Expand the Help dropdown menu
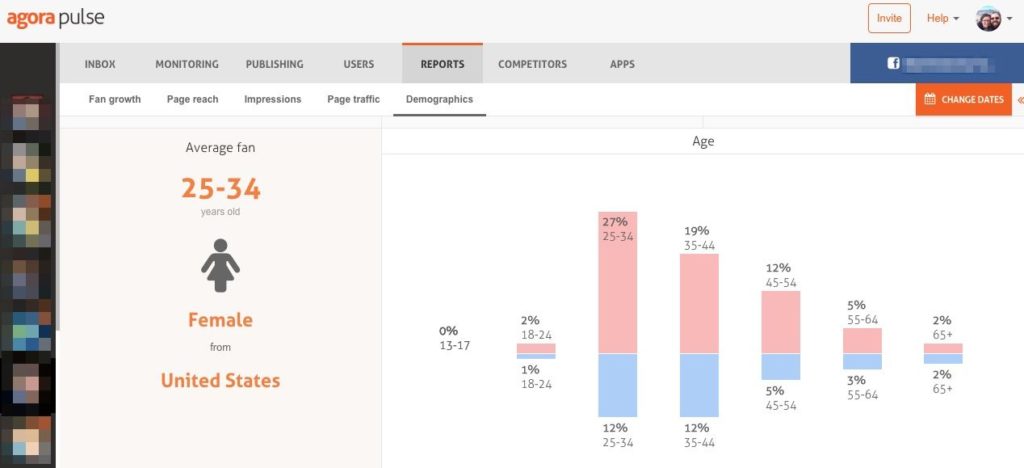Viewport: 1024px width, 468px height. [943, 18]
